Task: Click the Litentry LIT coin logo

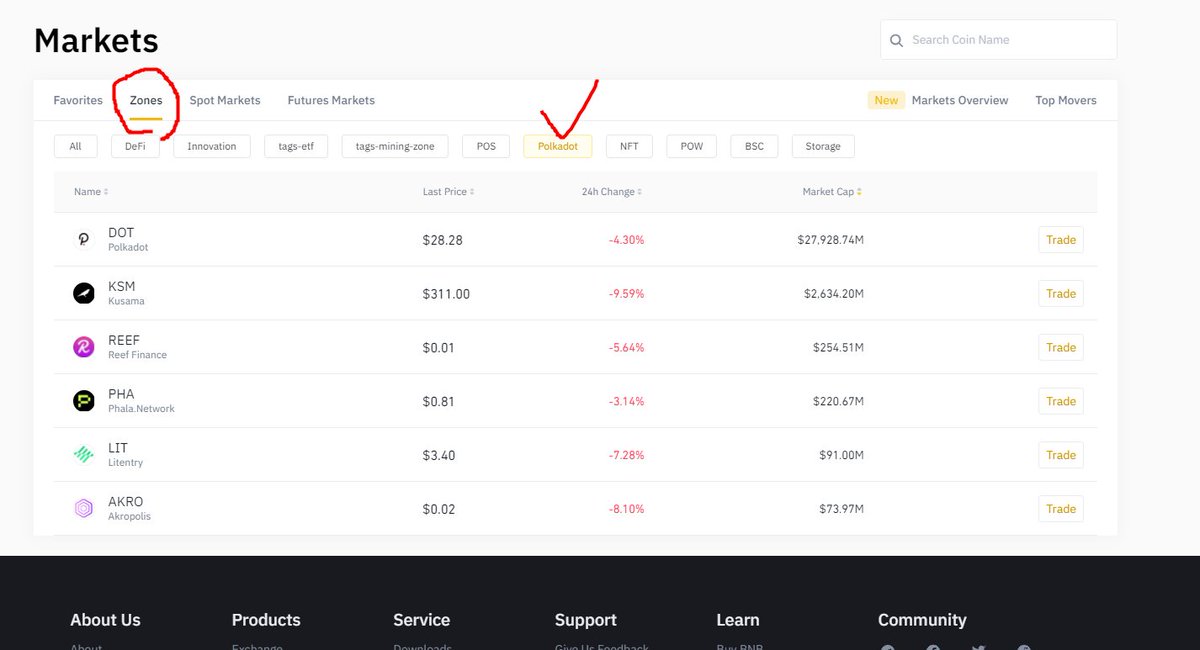Action: click(83, 455)
